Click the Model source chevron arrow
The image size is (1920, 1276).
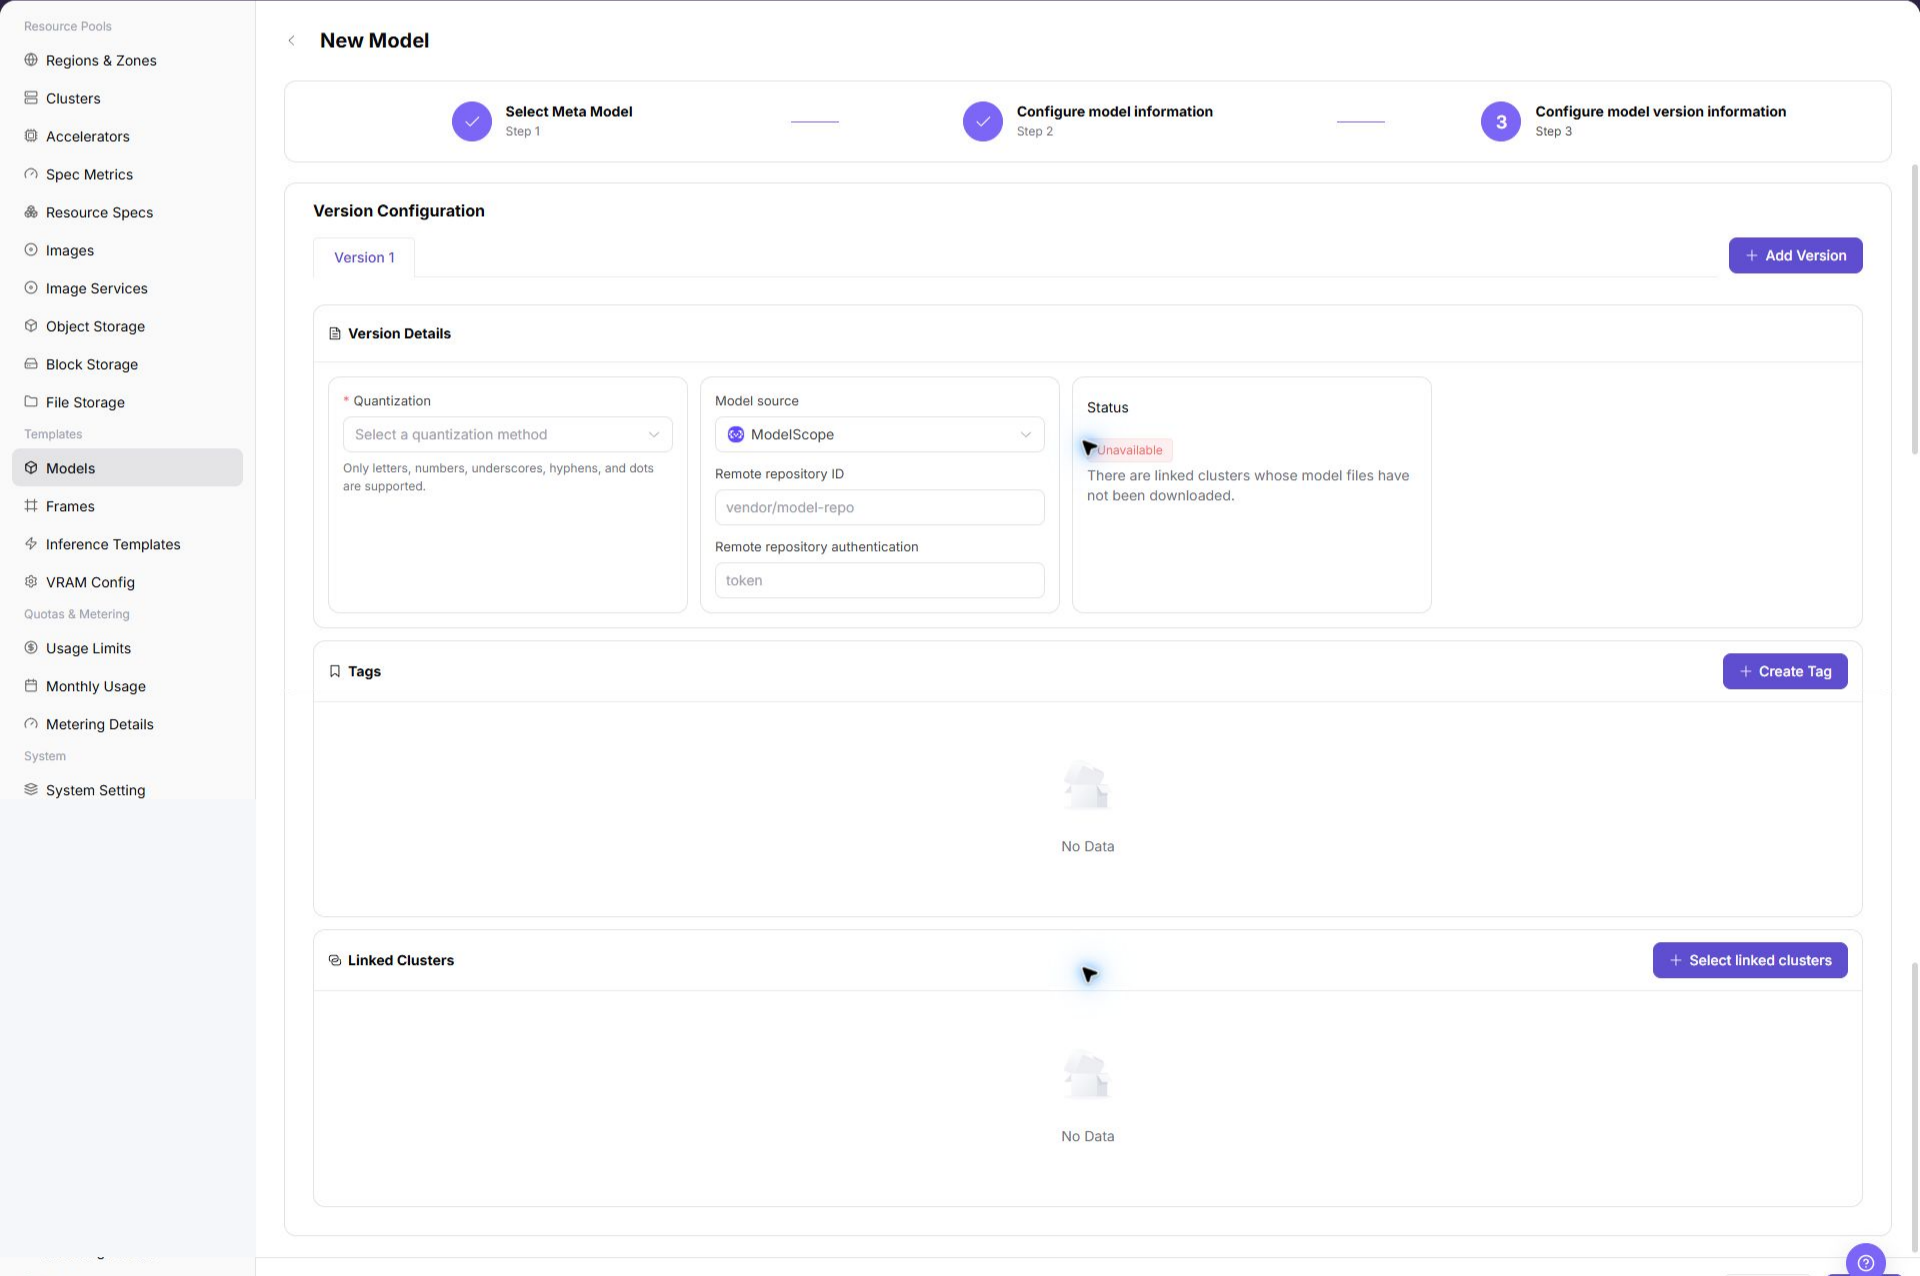point(1026,434)
